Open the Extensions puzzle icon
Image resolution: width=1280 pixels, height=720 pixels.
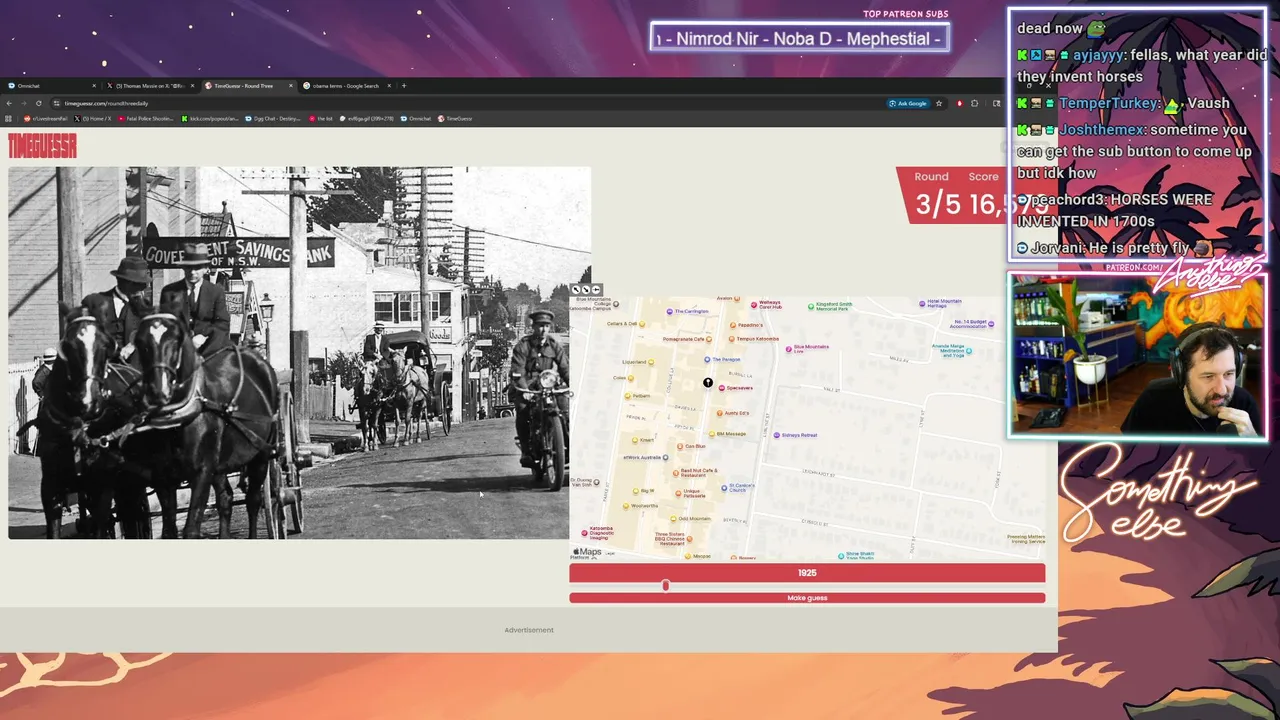(975, 103)
